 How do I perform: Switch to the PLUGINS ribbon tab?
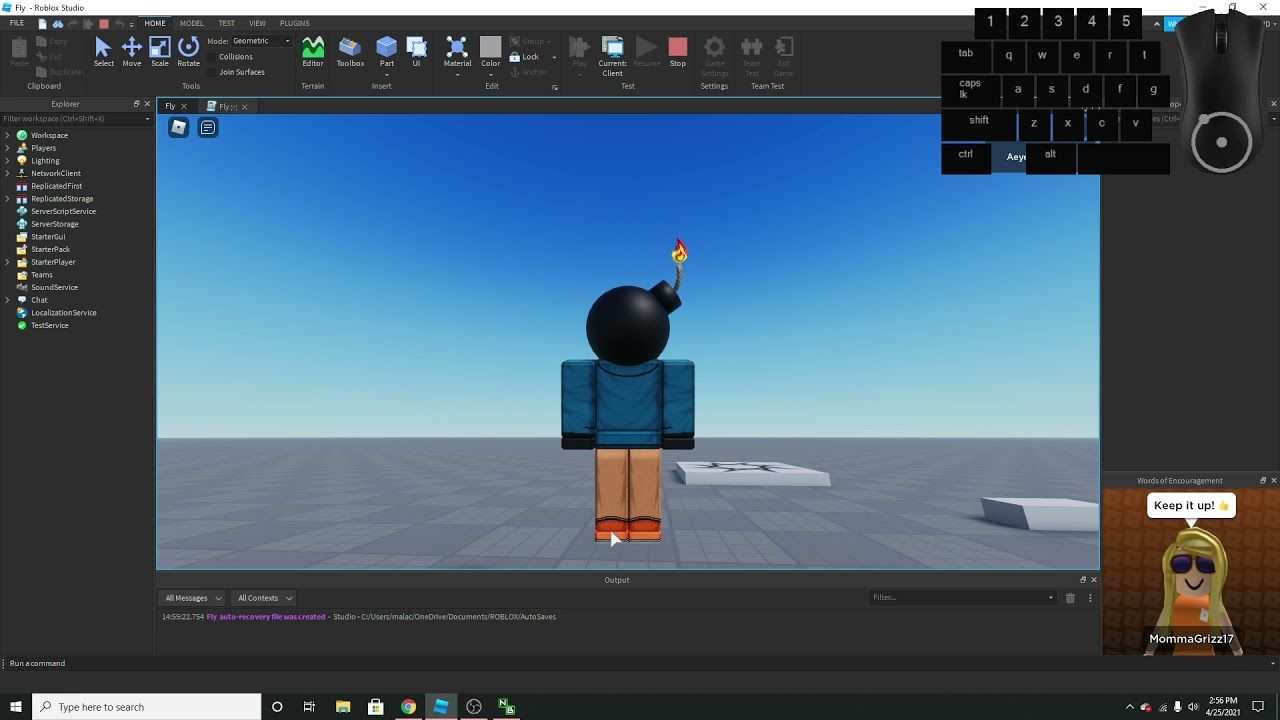pos(294,23)
